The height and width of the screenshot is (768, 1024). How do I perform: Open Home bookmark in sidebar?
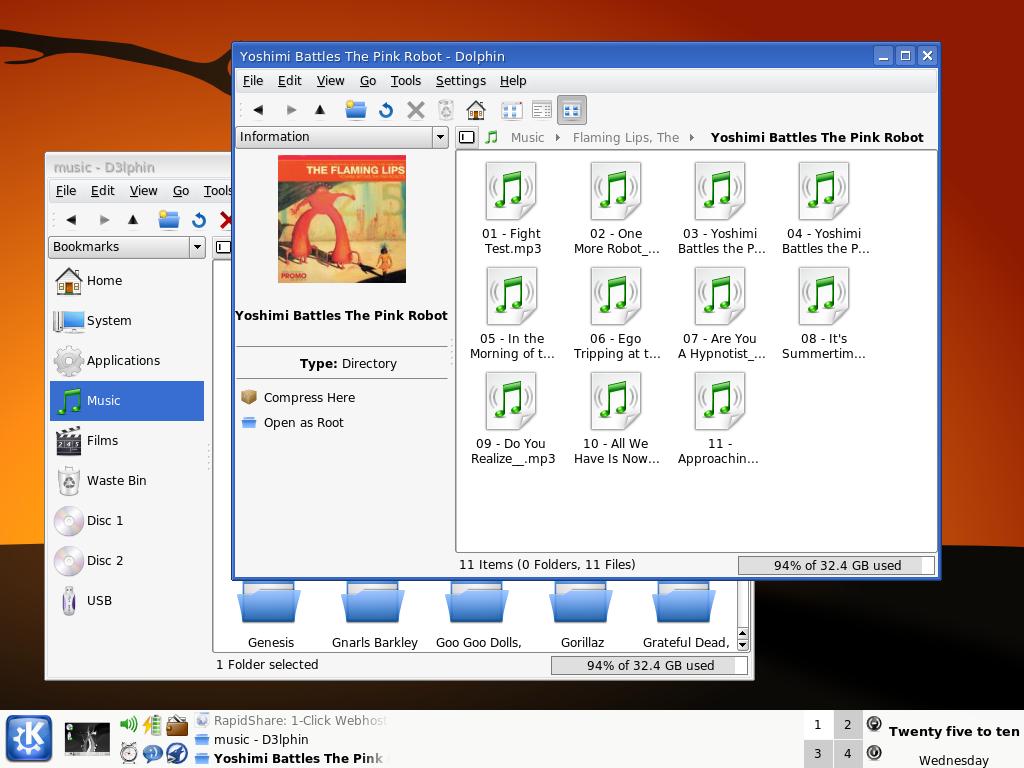coord(127,281)
